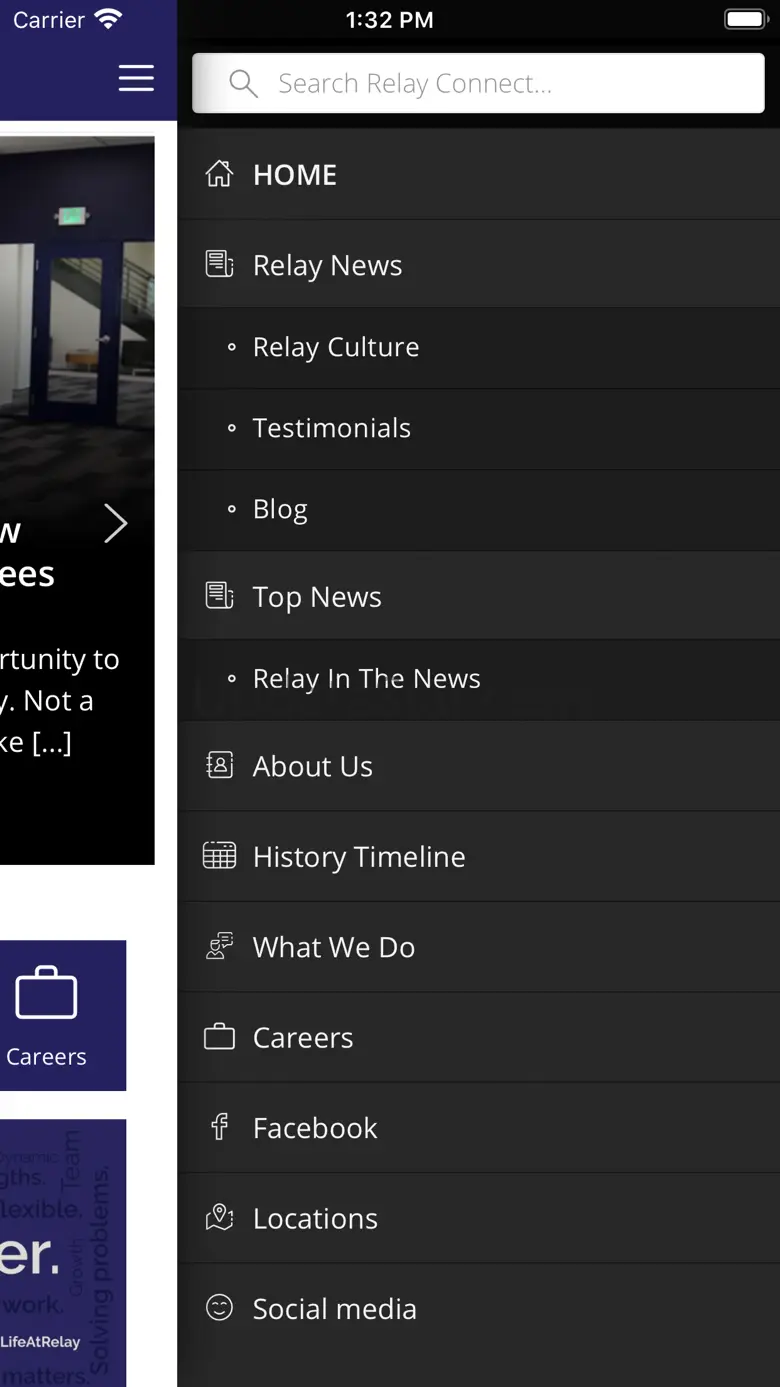Click the Top News newspaper icon
The width and height of the screenshot is (780, 1387).
(219, 595)
